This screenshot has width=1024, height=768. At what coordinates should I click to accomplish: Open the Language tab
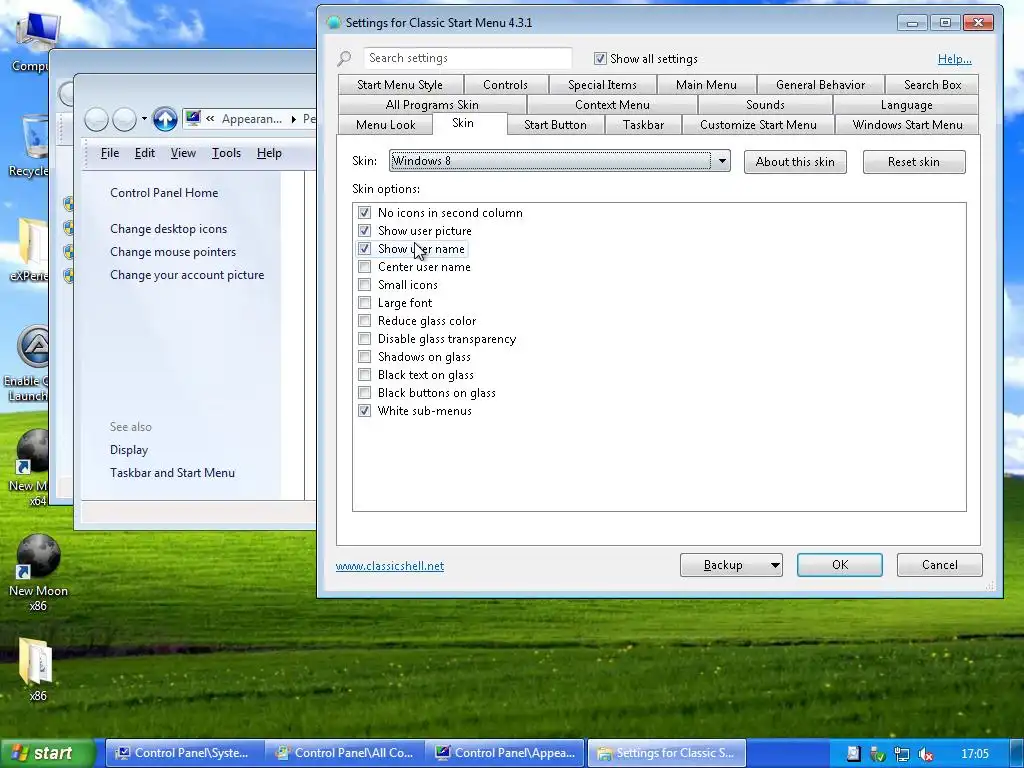pos(906,104)
